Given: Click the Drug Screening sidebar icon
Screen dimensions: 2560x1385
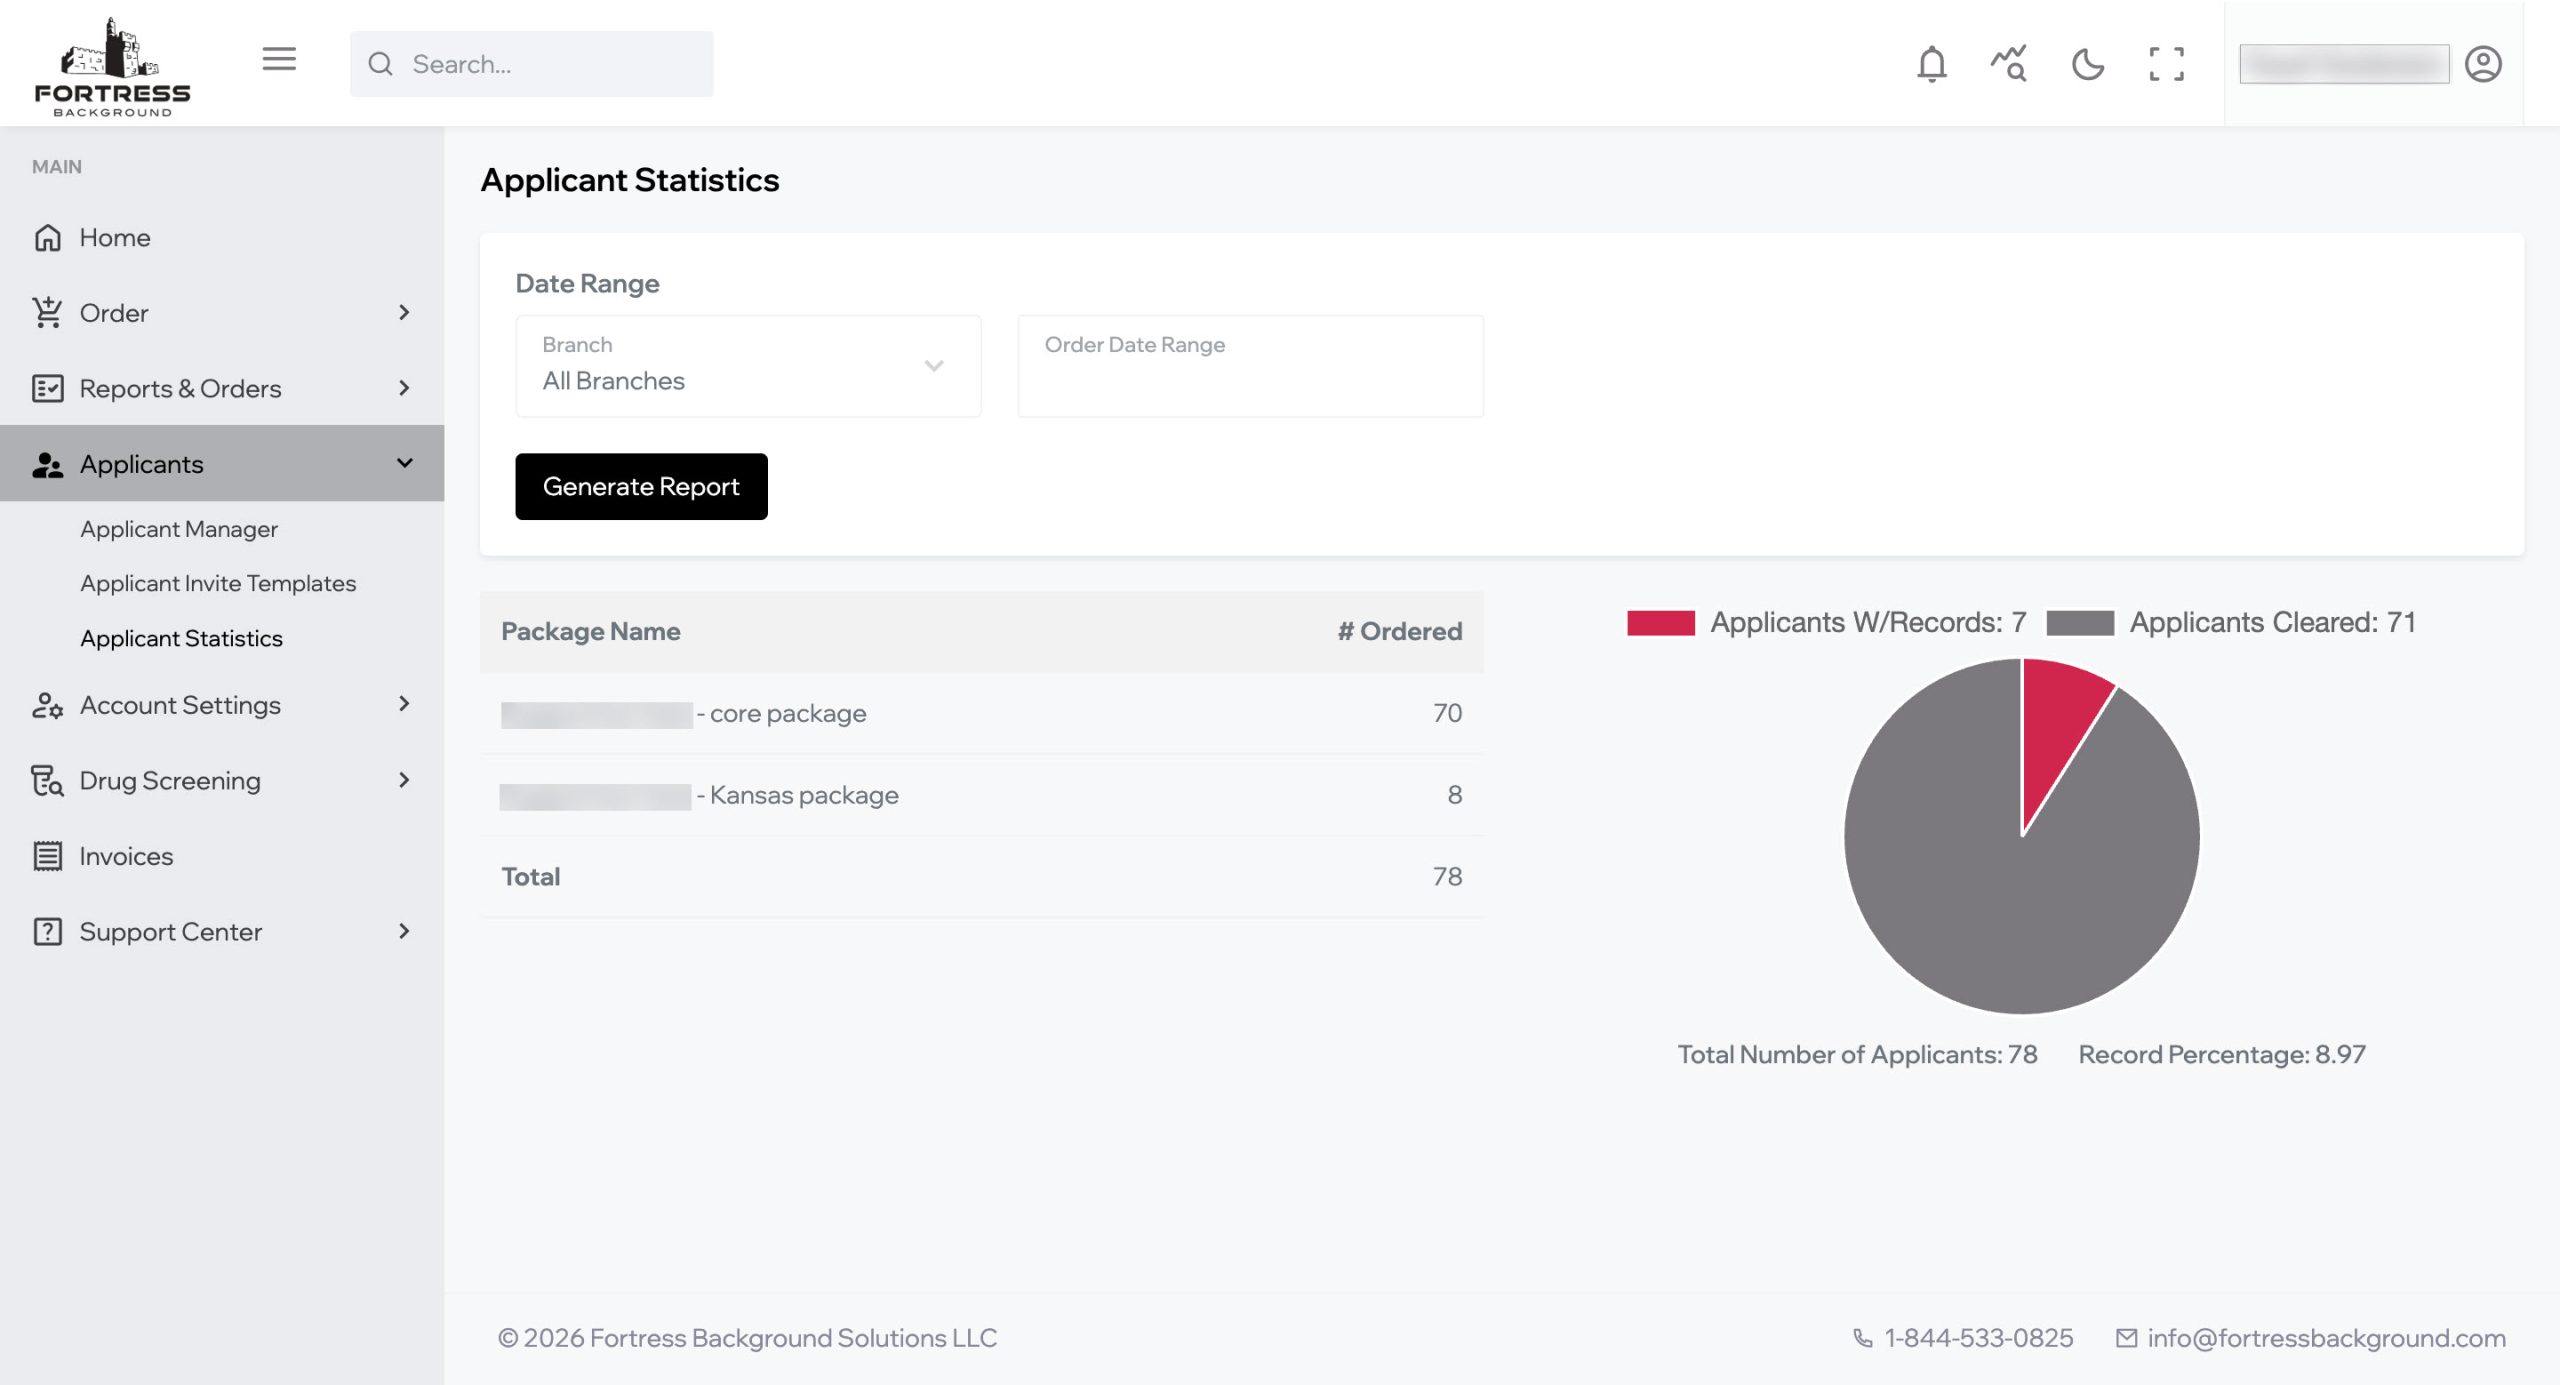Looking at the screenshot, I should (x=47, y=781).
